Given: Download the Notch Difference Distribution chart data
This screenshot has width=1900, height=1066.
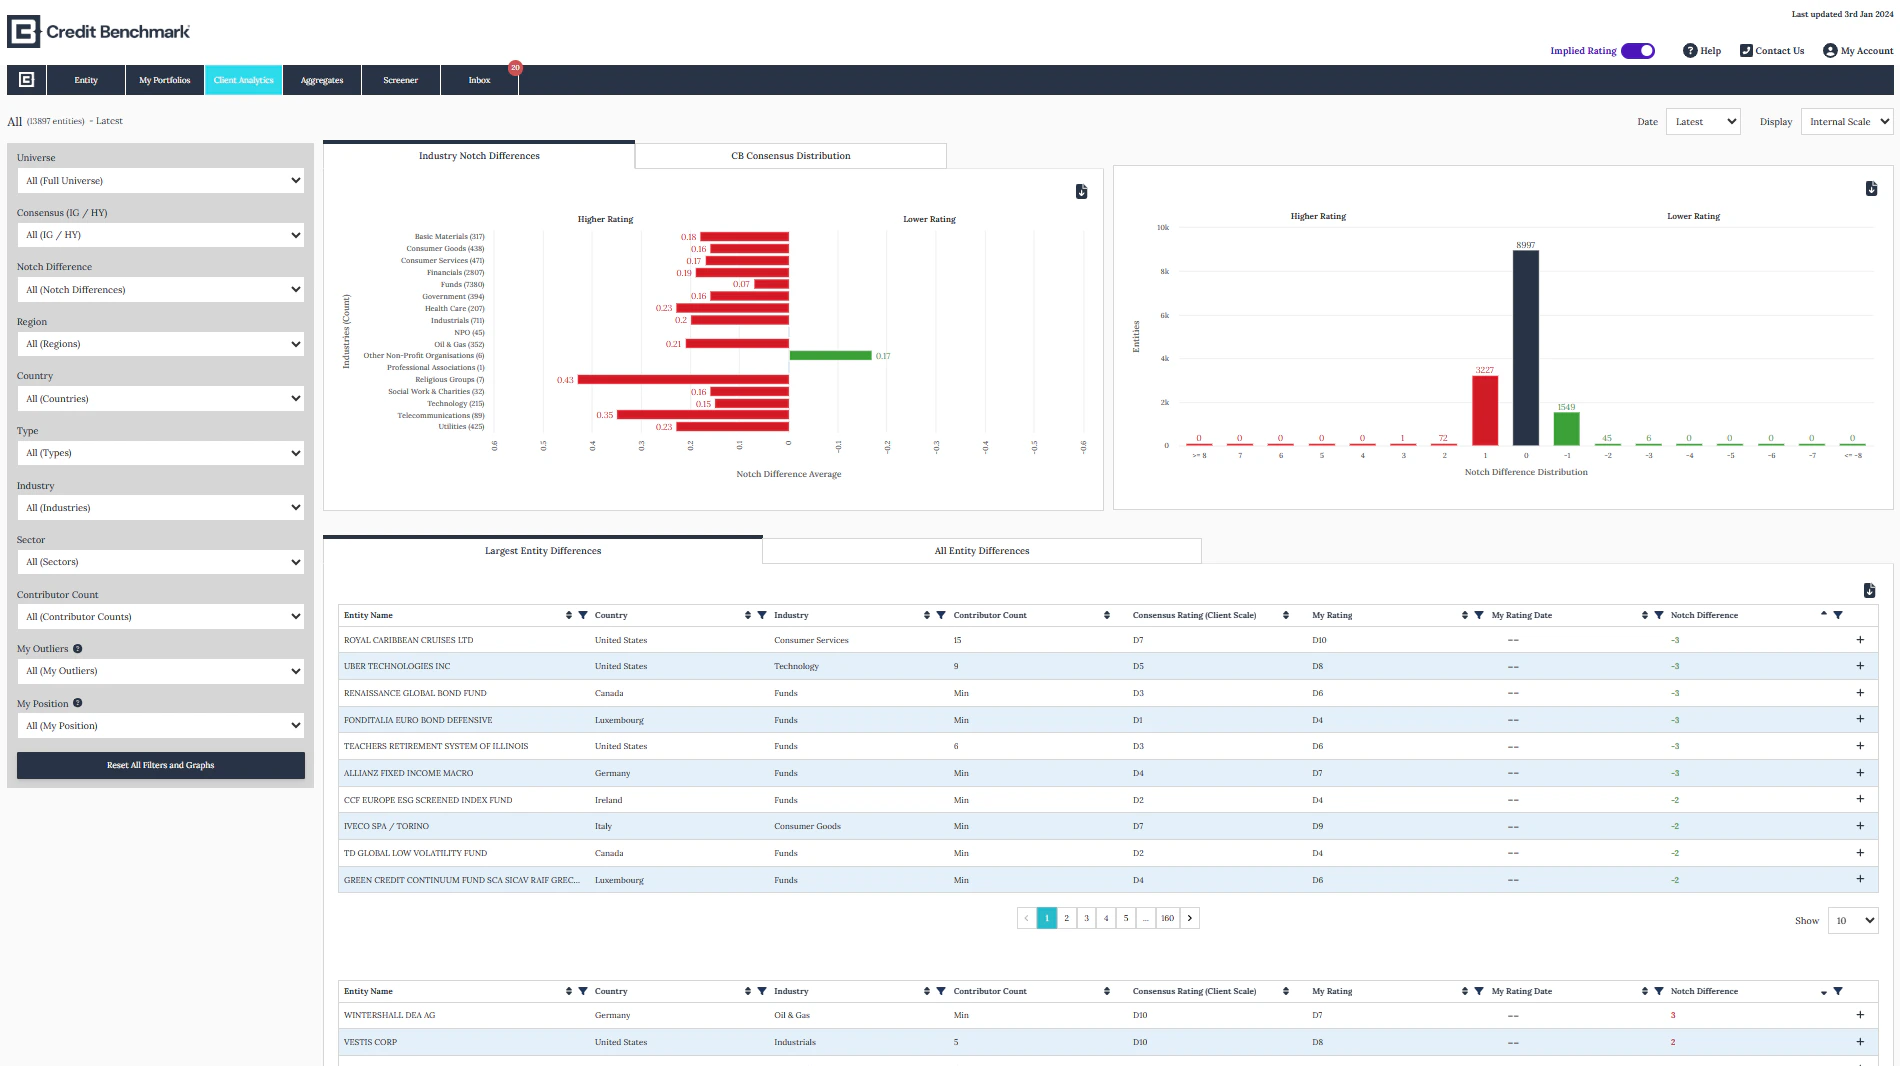Looking at the screenshot, I should pyautogui.click(x=1871, y=187).
